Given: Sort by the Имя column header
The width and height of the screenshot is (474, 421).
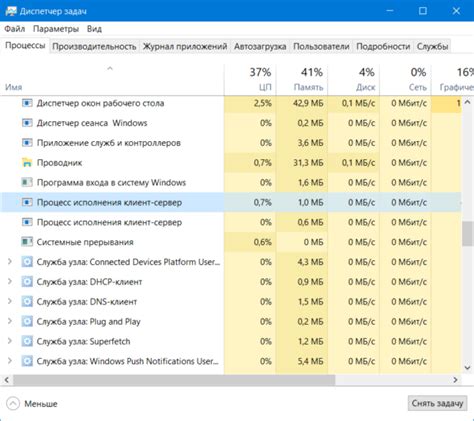Looking at the screenshot, I should (x=112, y=79).
